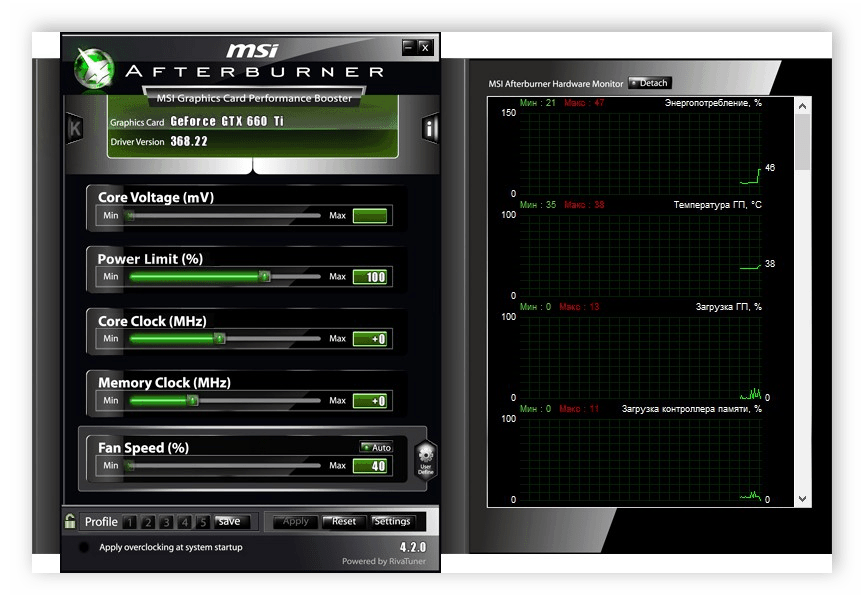The image size is (864, 605).
Task: Click the Fan Speed (%) label
Action: tap(143, 447)
